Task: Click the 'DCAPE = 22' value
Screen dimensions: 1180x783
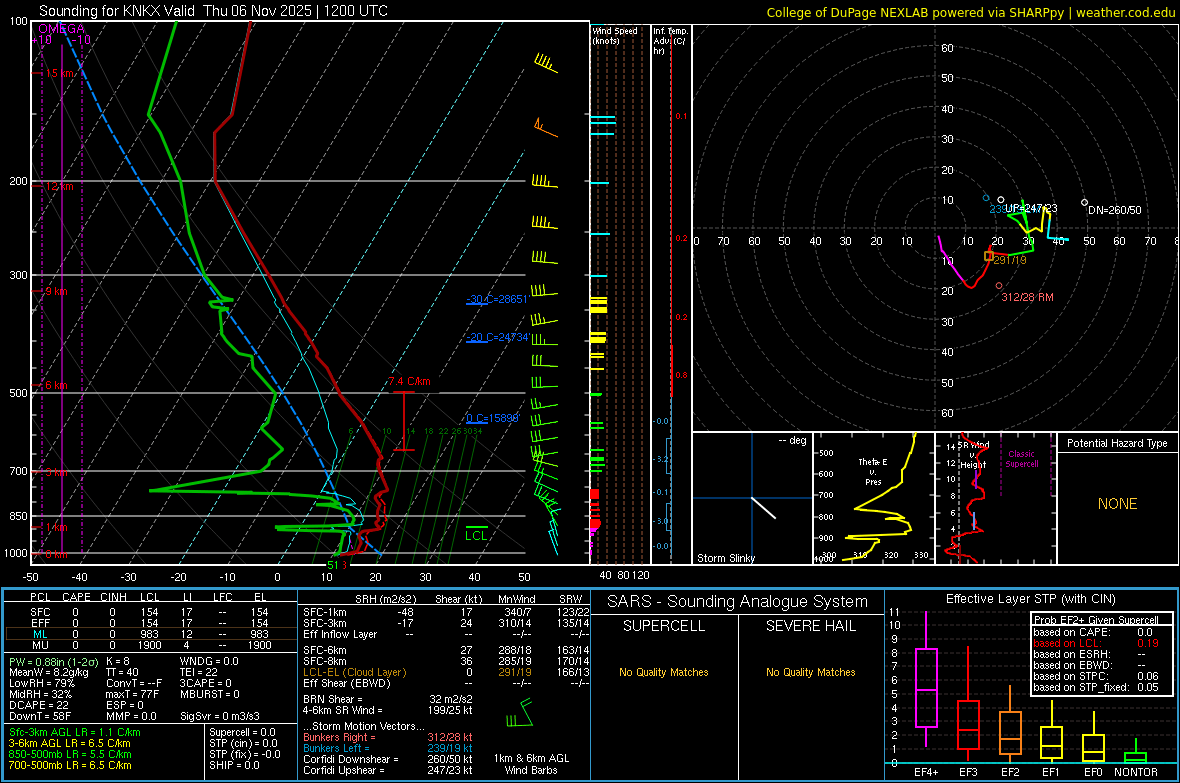Action: click(38, 705)
